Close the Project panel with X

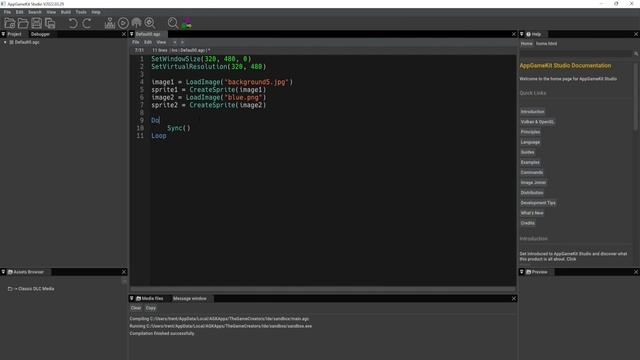coord(124,34)
